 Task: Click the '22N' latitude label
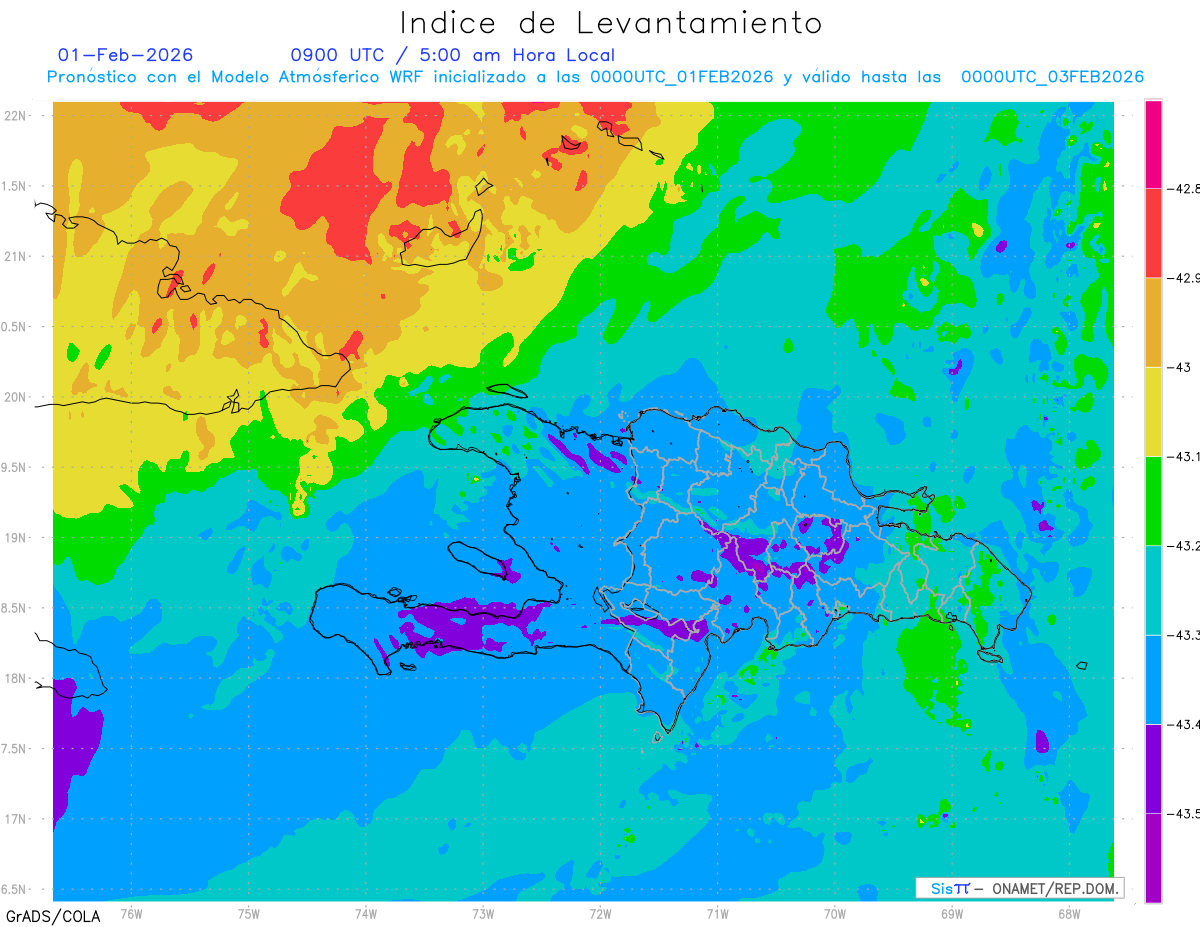(x=16, y=115)
